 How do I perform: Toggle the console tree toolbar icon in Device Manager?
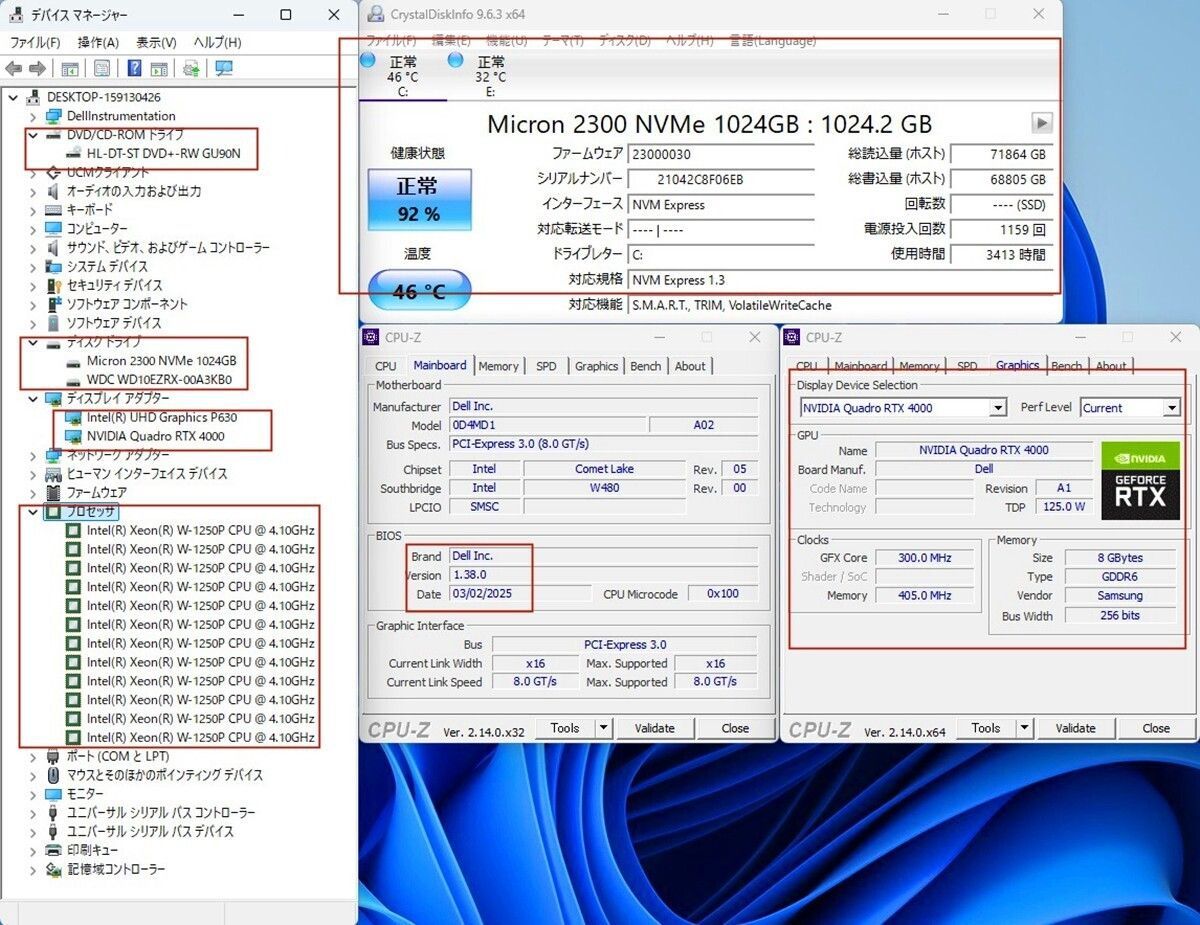70,68
